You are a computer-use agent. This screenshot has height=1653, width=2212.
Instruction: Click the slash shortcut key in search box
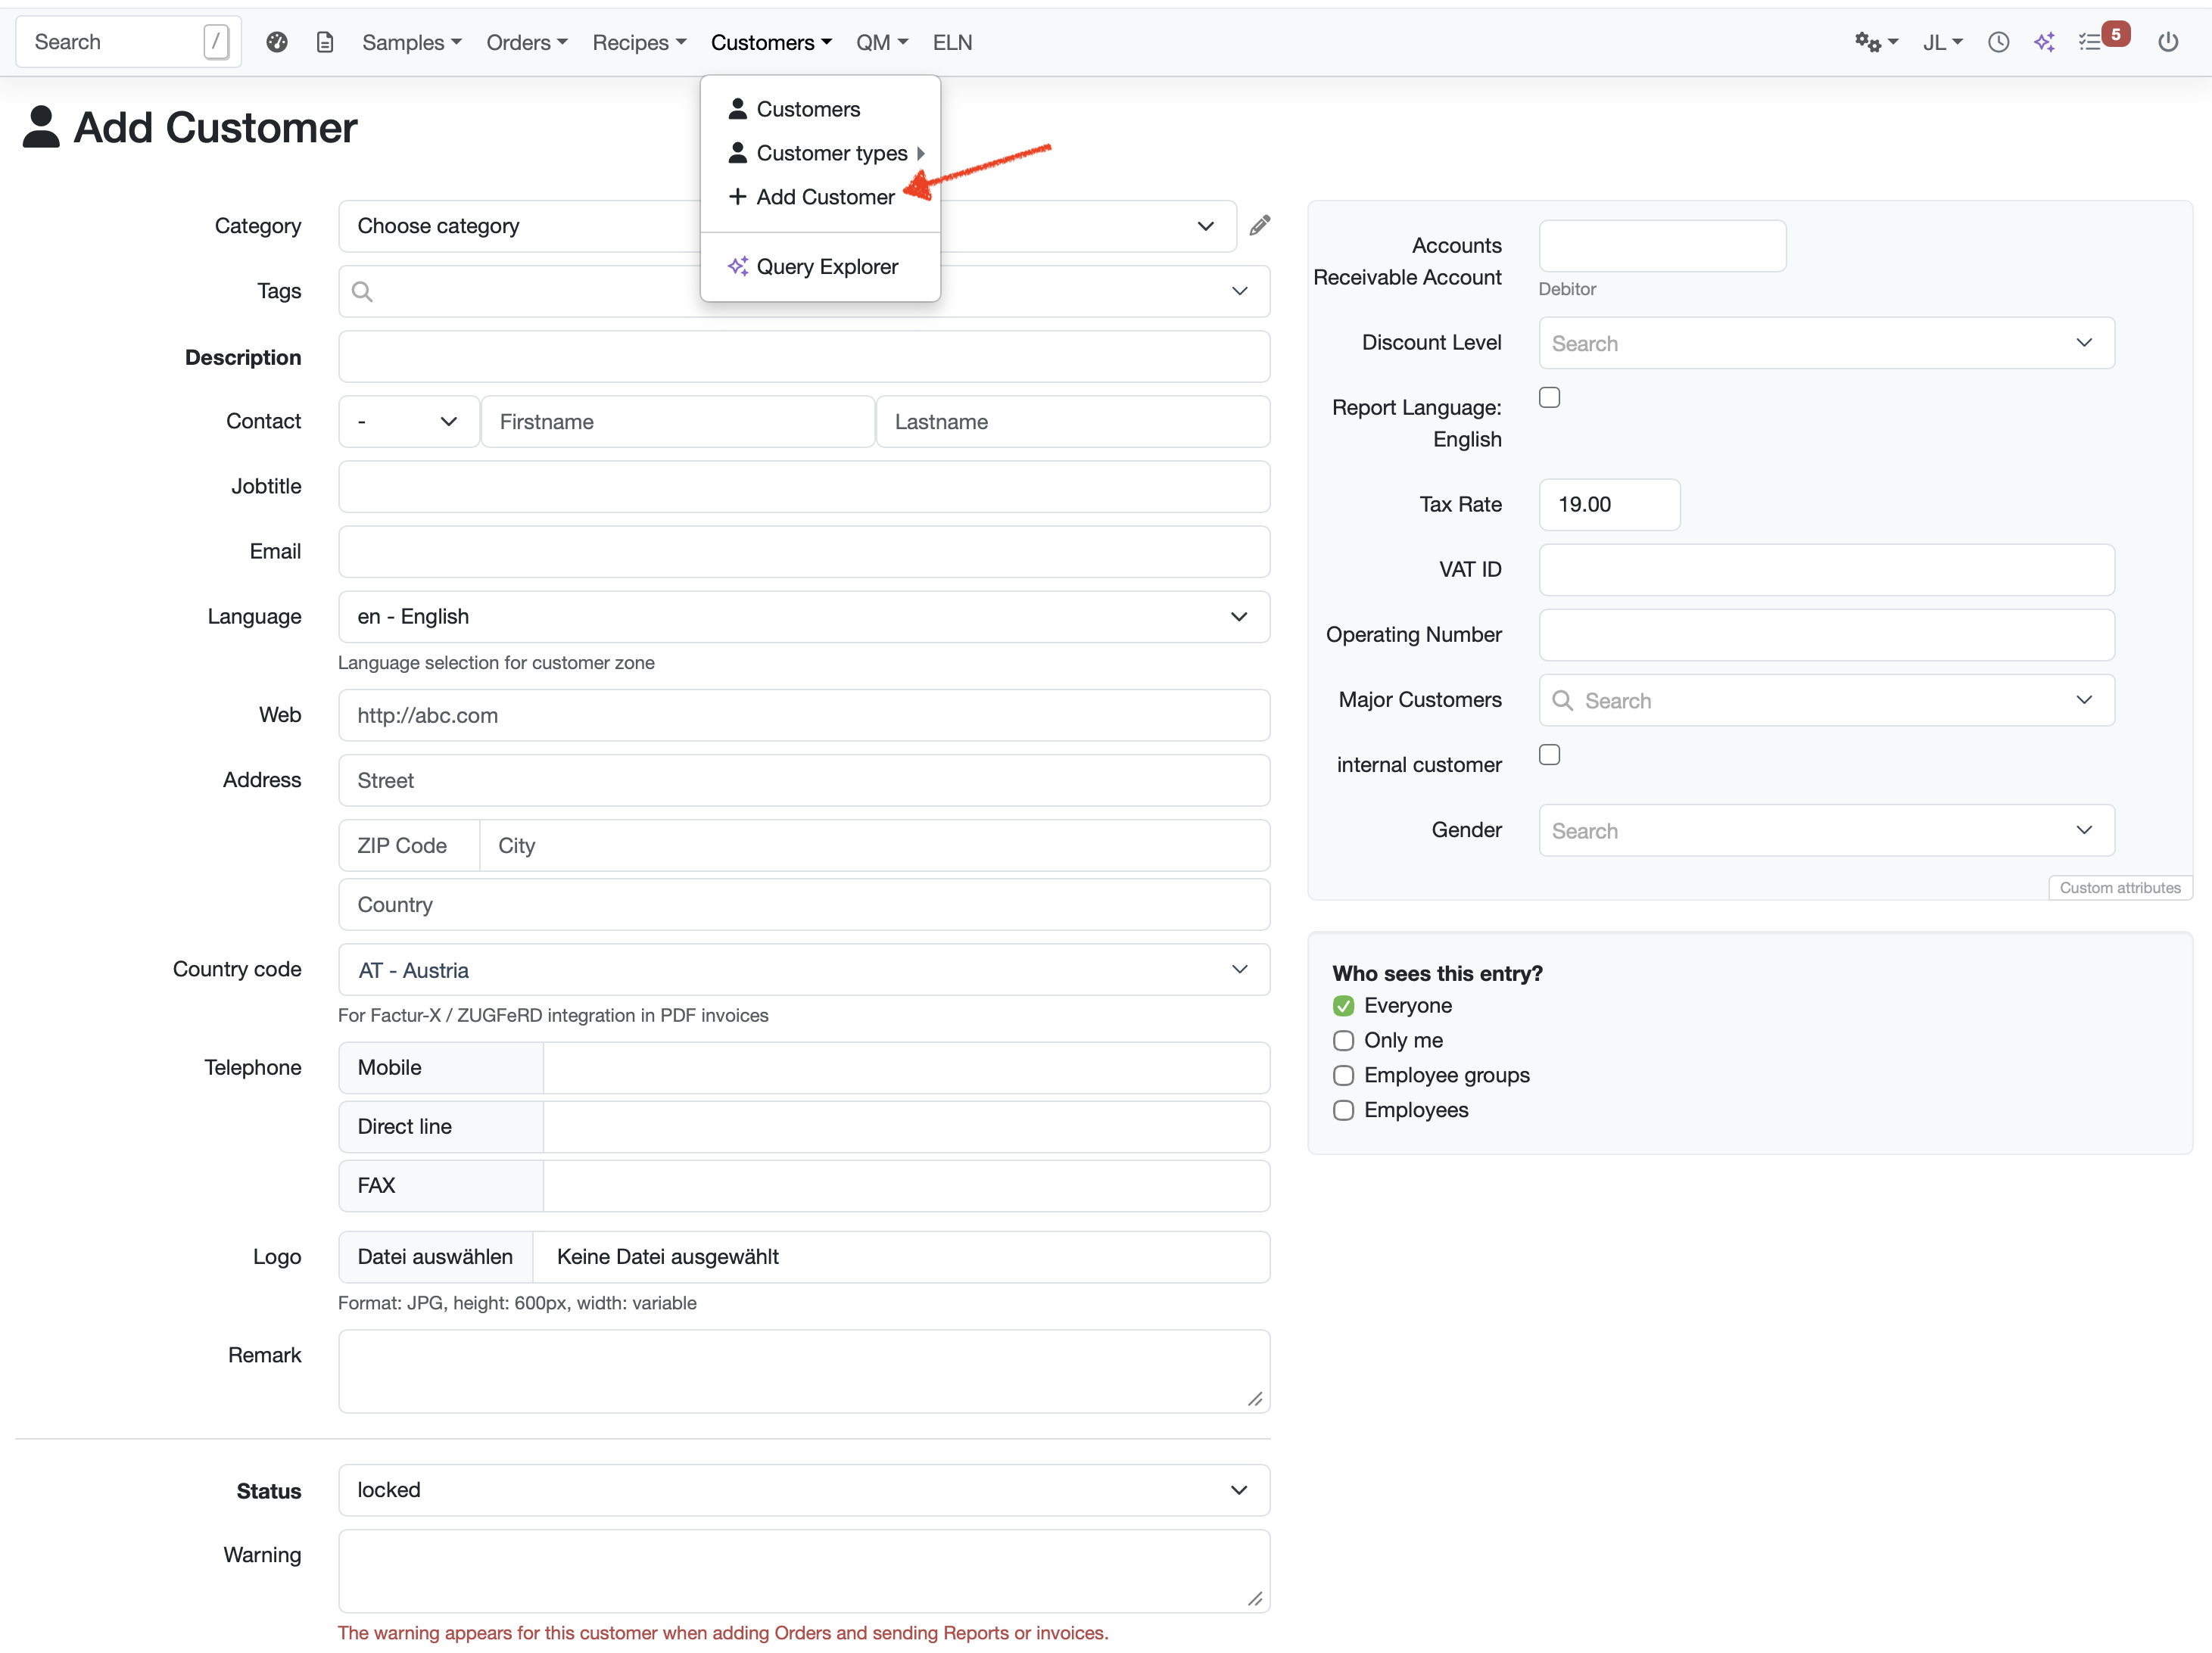[x=216, y=42]
